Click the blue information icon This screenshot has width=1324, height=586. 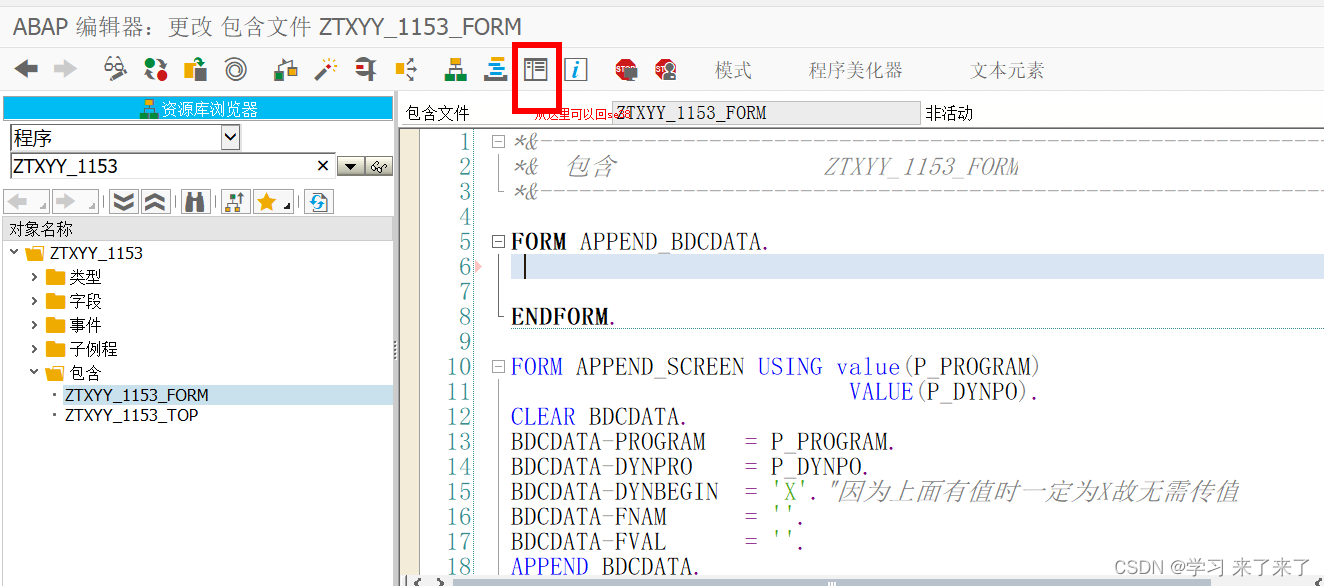(x=576, y=69)
